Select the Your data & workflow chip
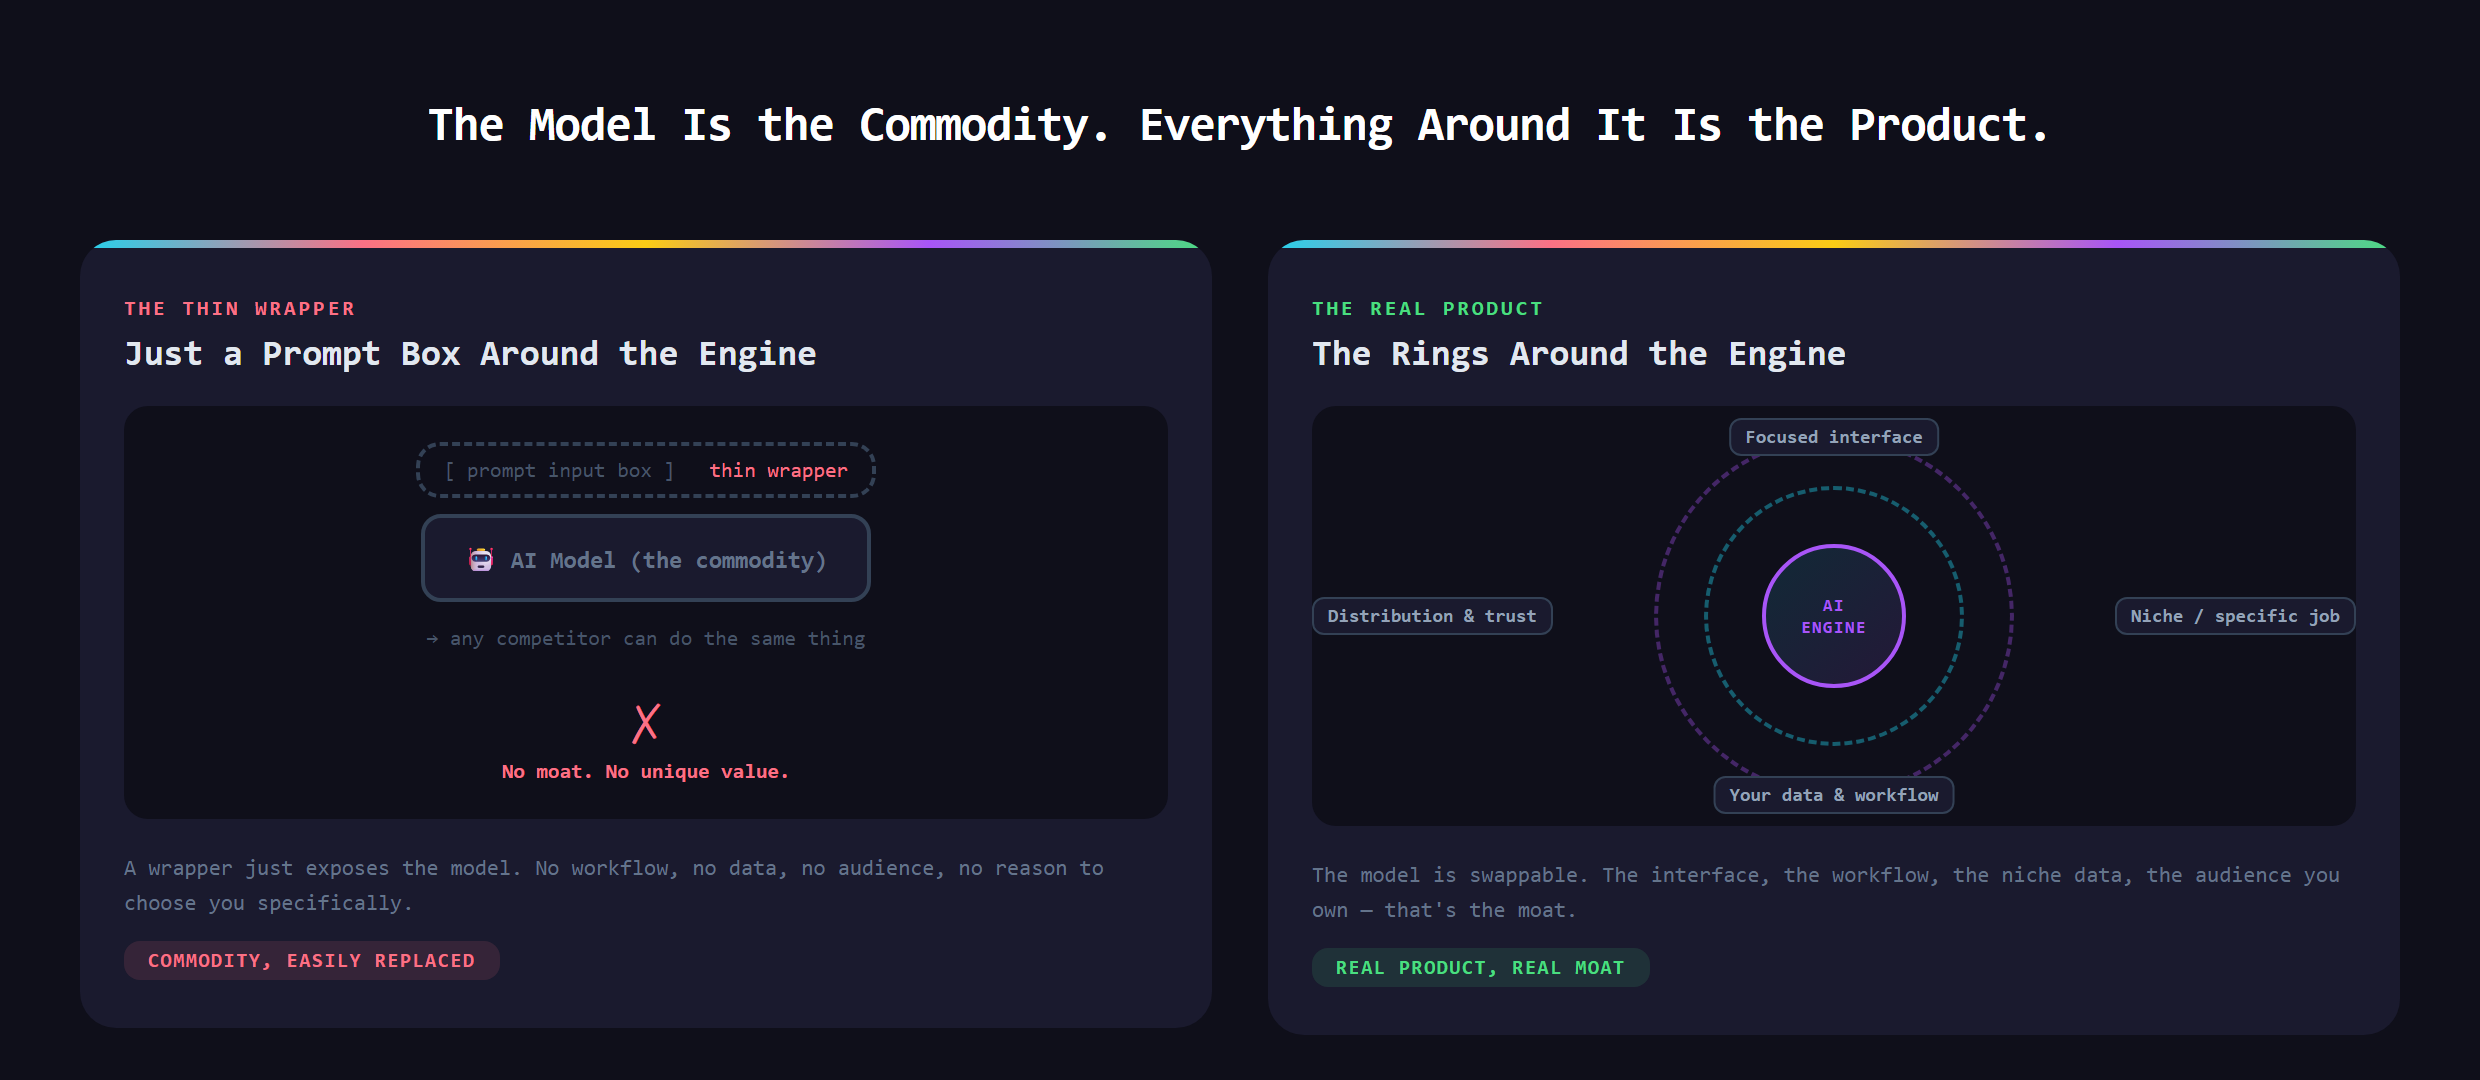The image size is (2480, 1080). (1834, 795)
